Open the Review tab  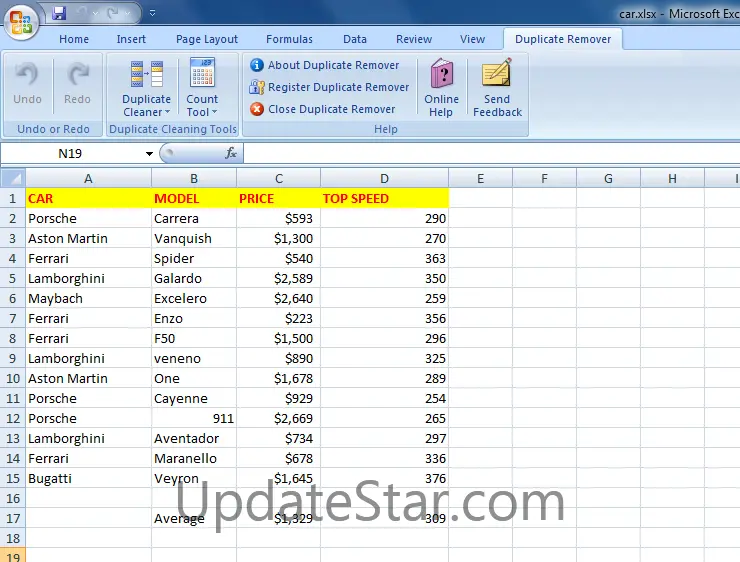coord(414,39)
